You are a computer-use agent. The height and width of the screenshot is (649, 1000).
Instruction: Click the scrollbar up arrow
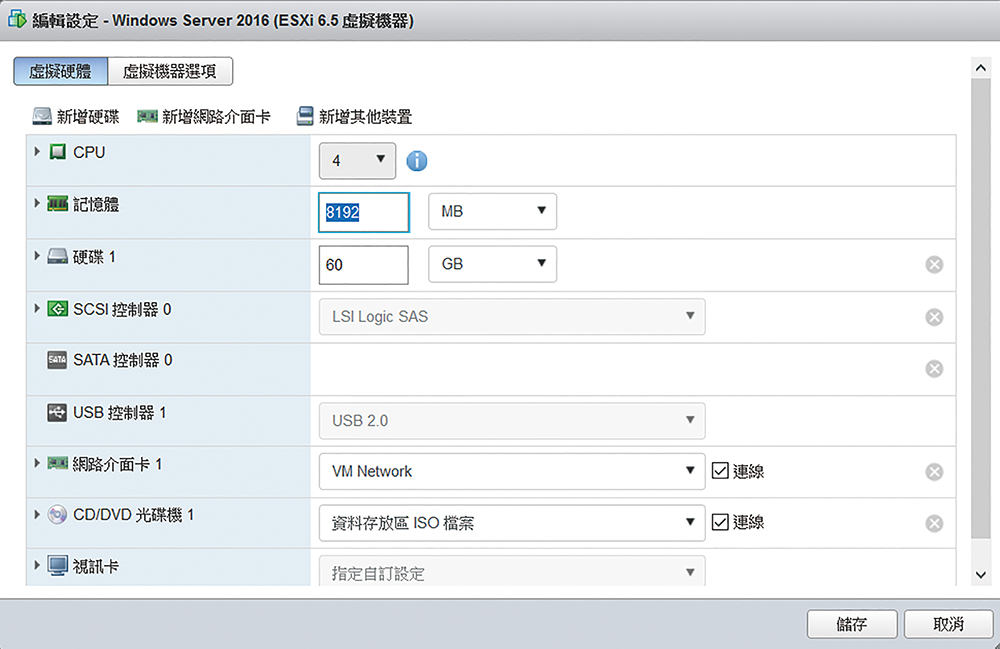tap(981, 68)
